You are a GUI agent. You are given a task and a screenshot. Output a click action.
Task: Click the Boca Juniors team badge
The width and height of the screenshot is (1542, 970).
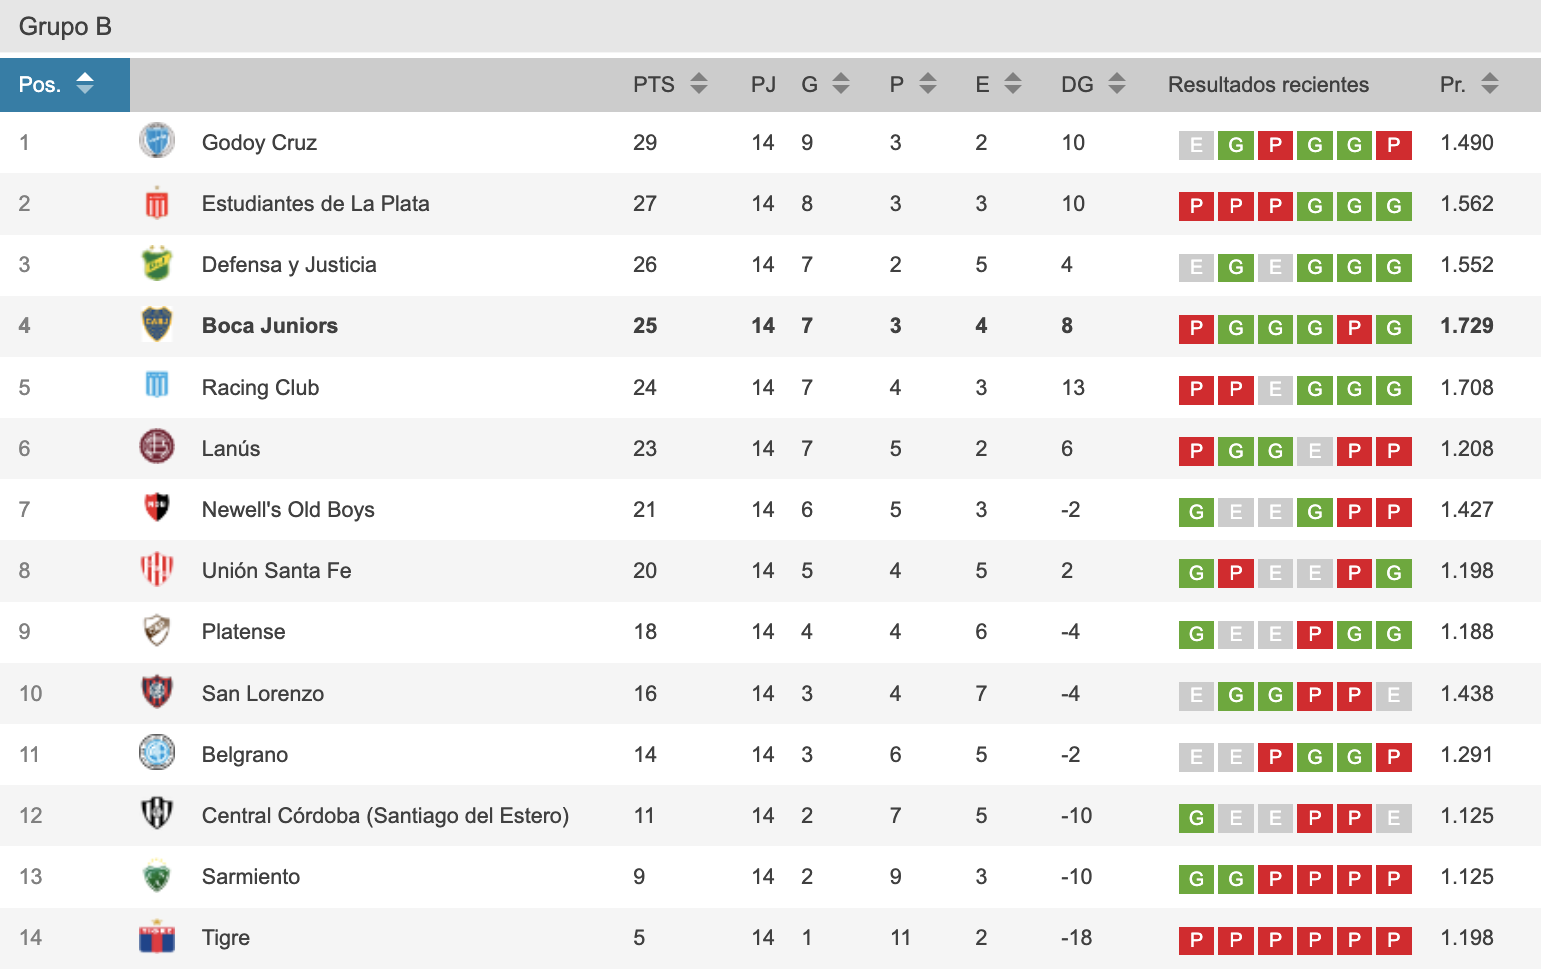(157, 325)
